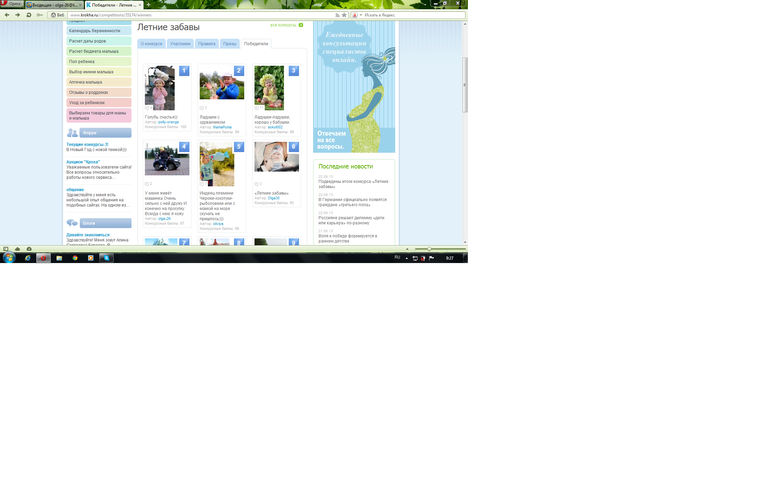This screenshot has width=770, height=486.
Task: Go forward using the browser forward arrow
Action: (18, 15)
